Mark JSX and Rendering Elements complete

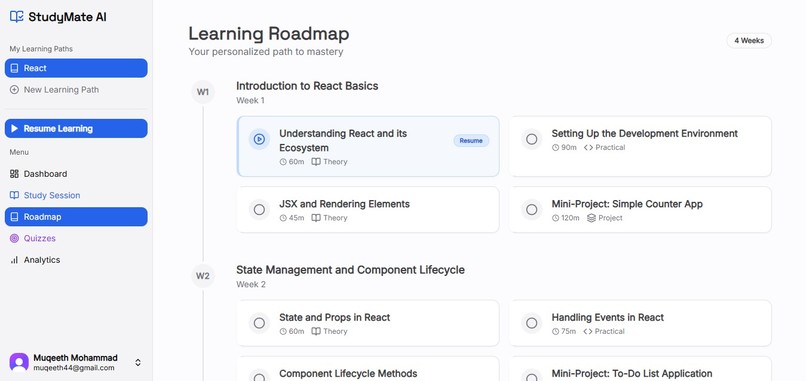tap(259, 210)
